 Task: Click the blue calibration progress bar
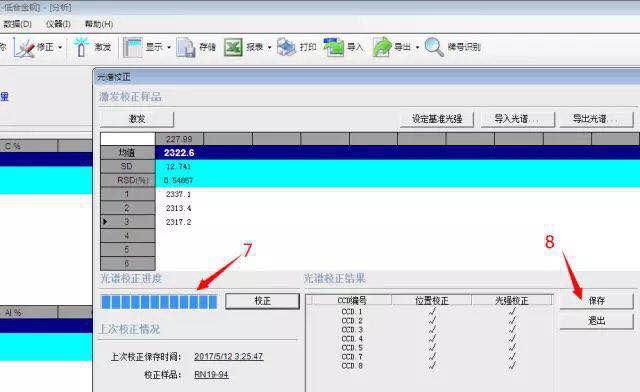[159, 302]
